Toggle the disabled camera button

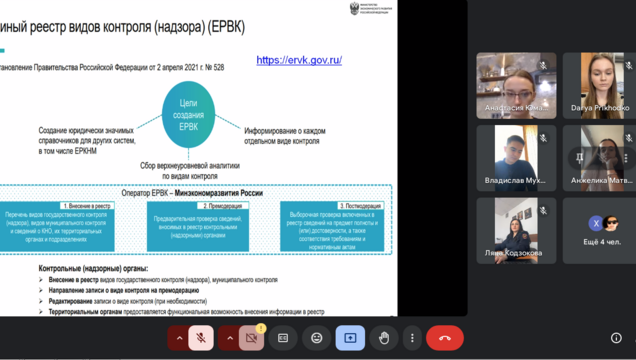tap(251, 338)
